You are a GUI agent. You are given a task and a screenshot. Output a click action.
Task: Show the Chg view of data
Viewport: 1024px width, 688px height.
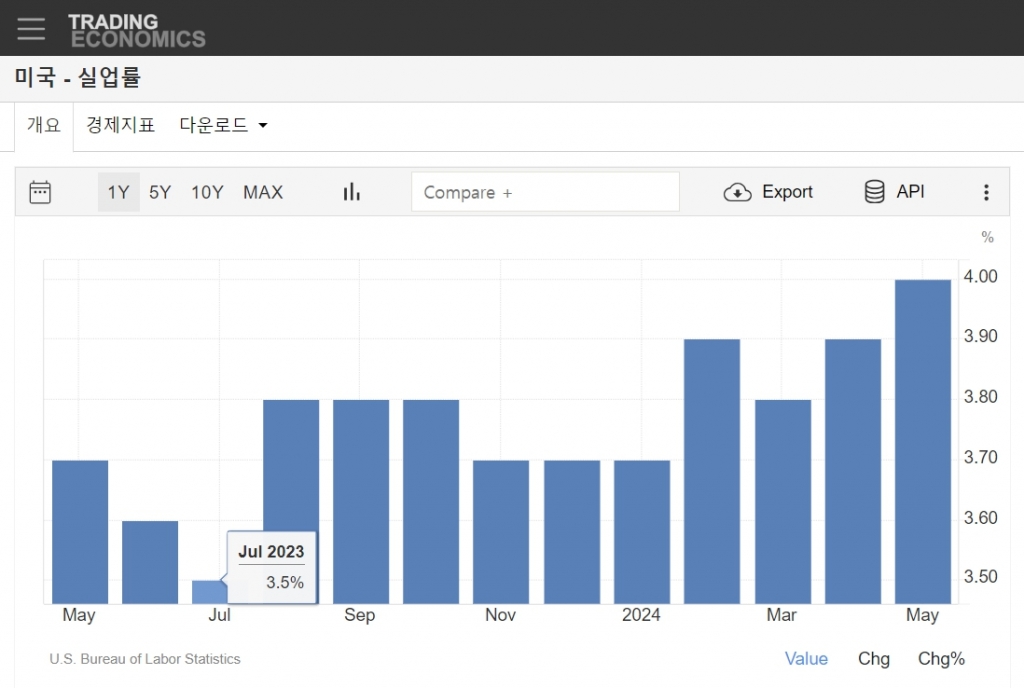(x=873, y=658)
